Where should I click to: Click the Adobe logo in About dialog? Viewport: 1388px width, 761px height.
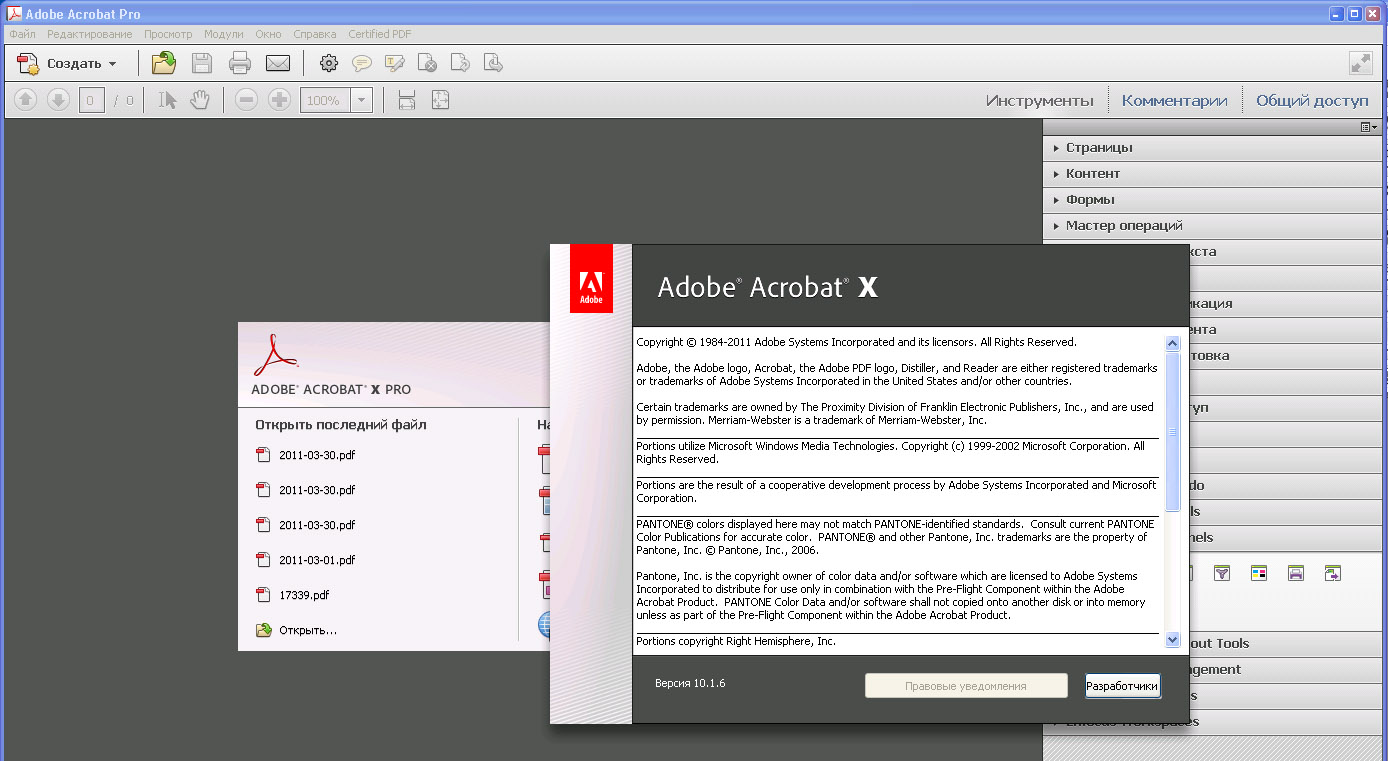coord(591,278)
